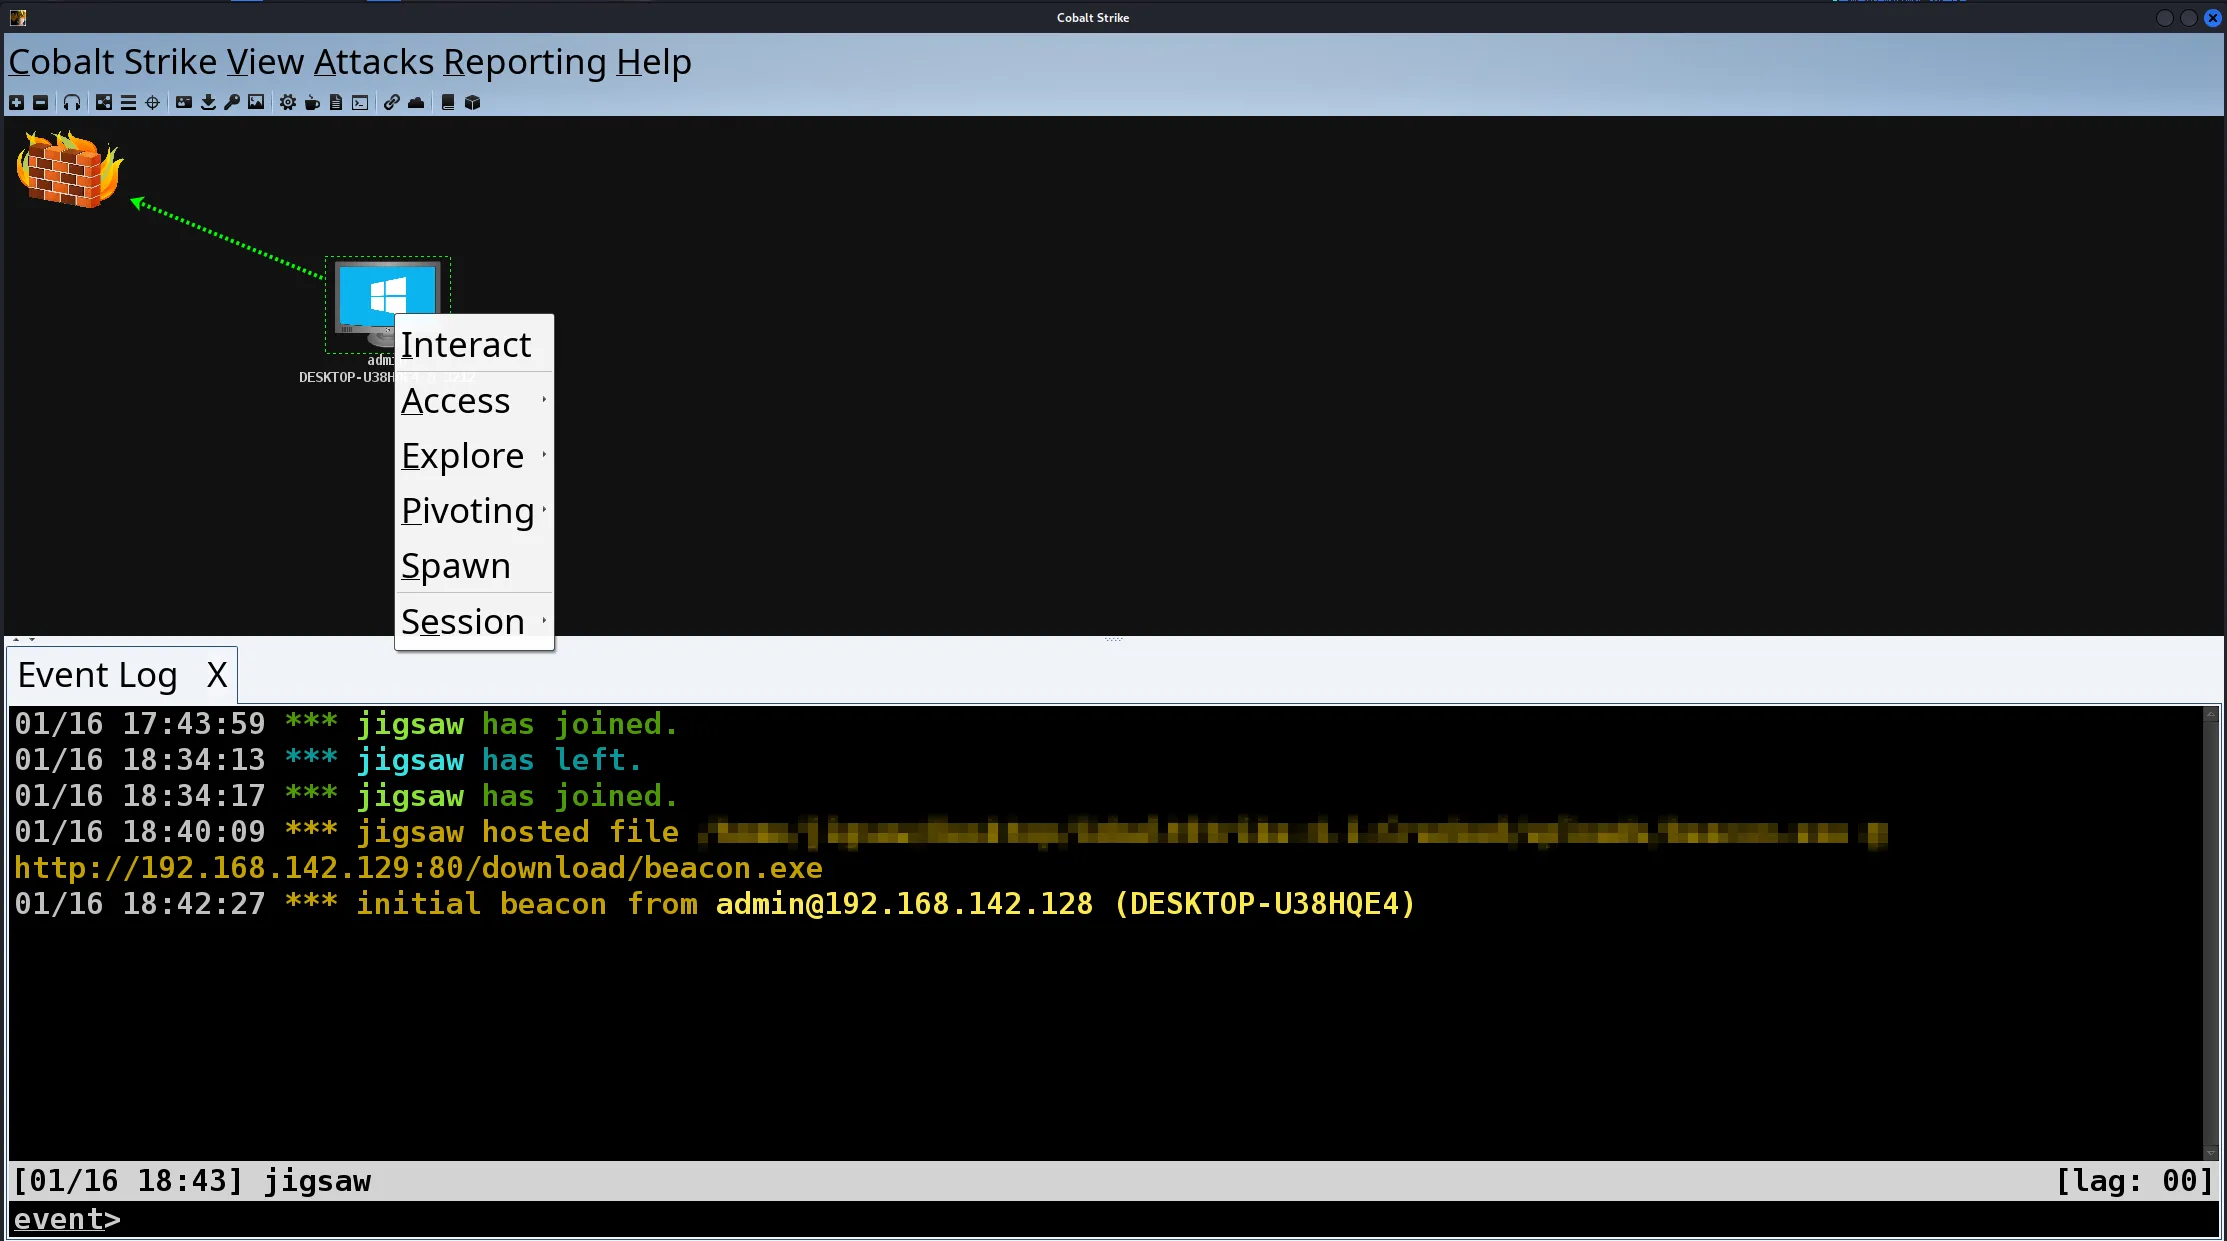Click the gear payload generator icon

coord(288,102)
